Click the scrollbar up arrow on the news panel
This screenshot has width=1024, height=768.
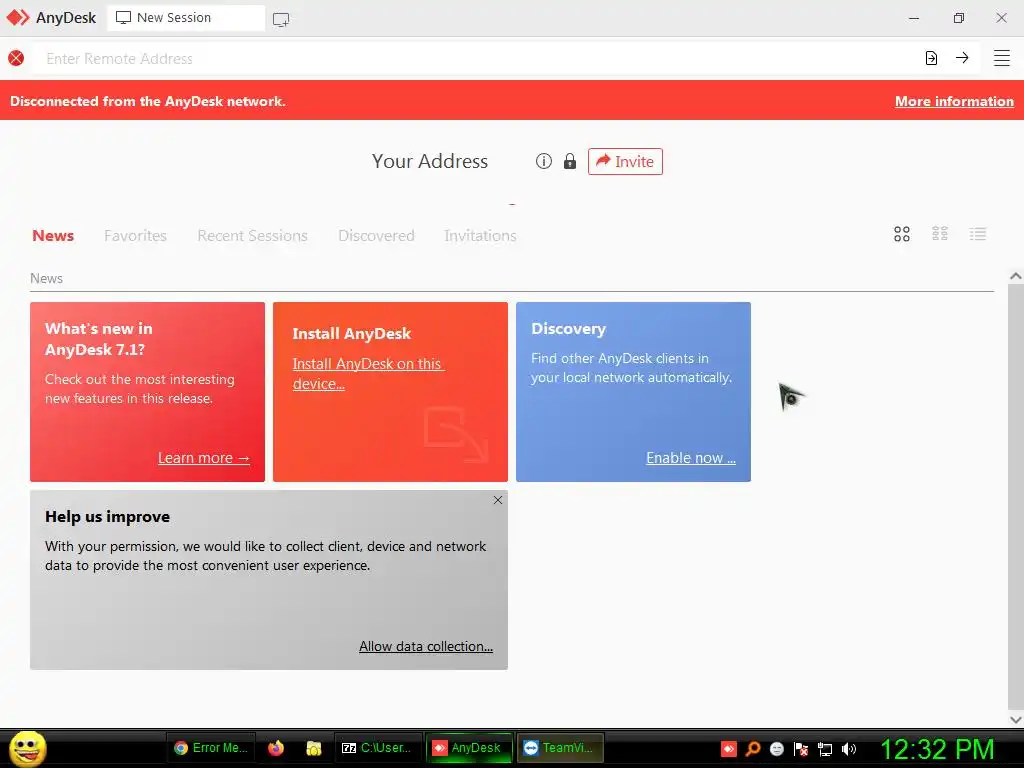tap(1016, 276)
